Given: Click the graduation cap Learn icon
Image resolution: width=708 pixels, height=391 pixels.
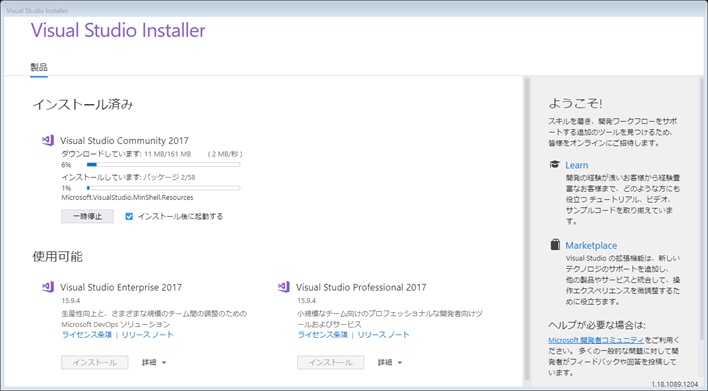Looking at the screenshot, I should pyautogui.click(x=554, y=165).
